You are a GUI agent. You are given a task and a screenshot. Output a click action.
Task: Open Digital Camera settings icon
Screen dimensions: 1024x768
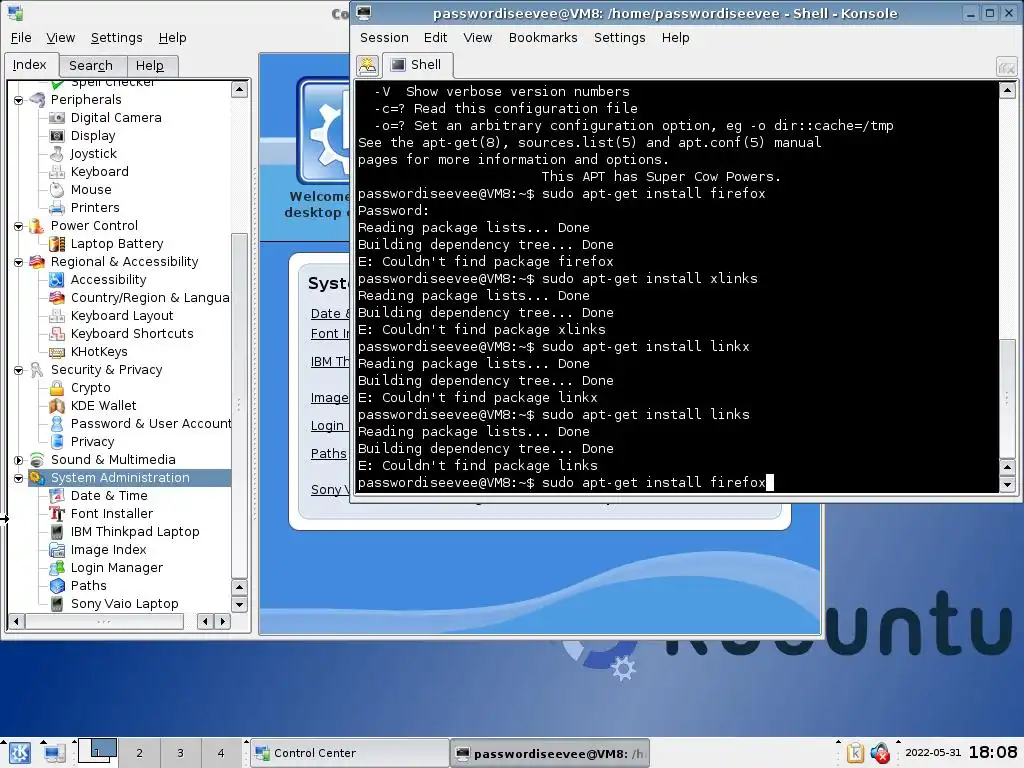click(57, 118)
